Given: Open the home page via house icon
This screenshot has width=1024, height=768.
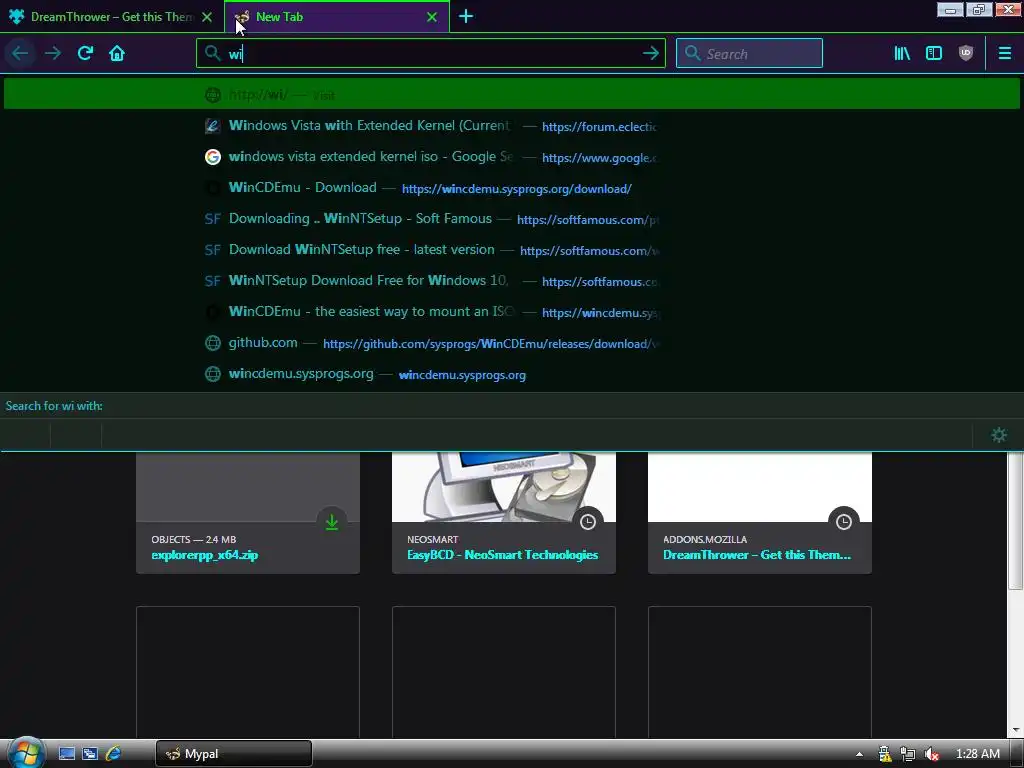Looking at the screenshot, I should click(x=117, y=54).
